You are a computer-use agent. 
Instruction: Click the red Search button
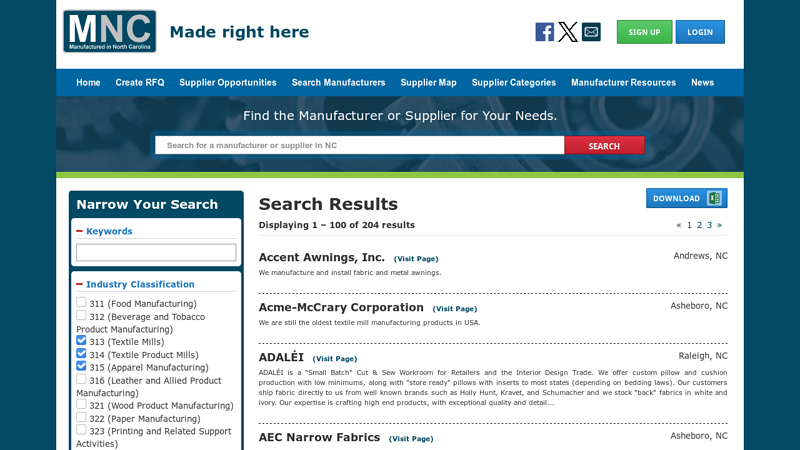coord(604,146)
